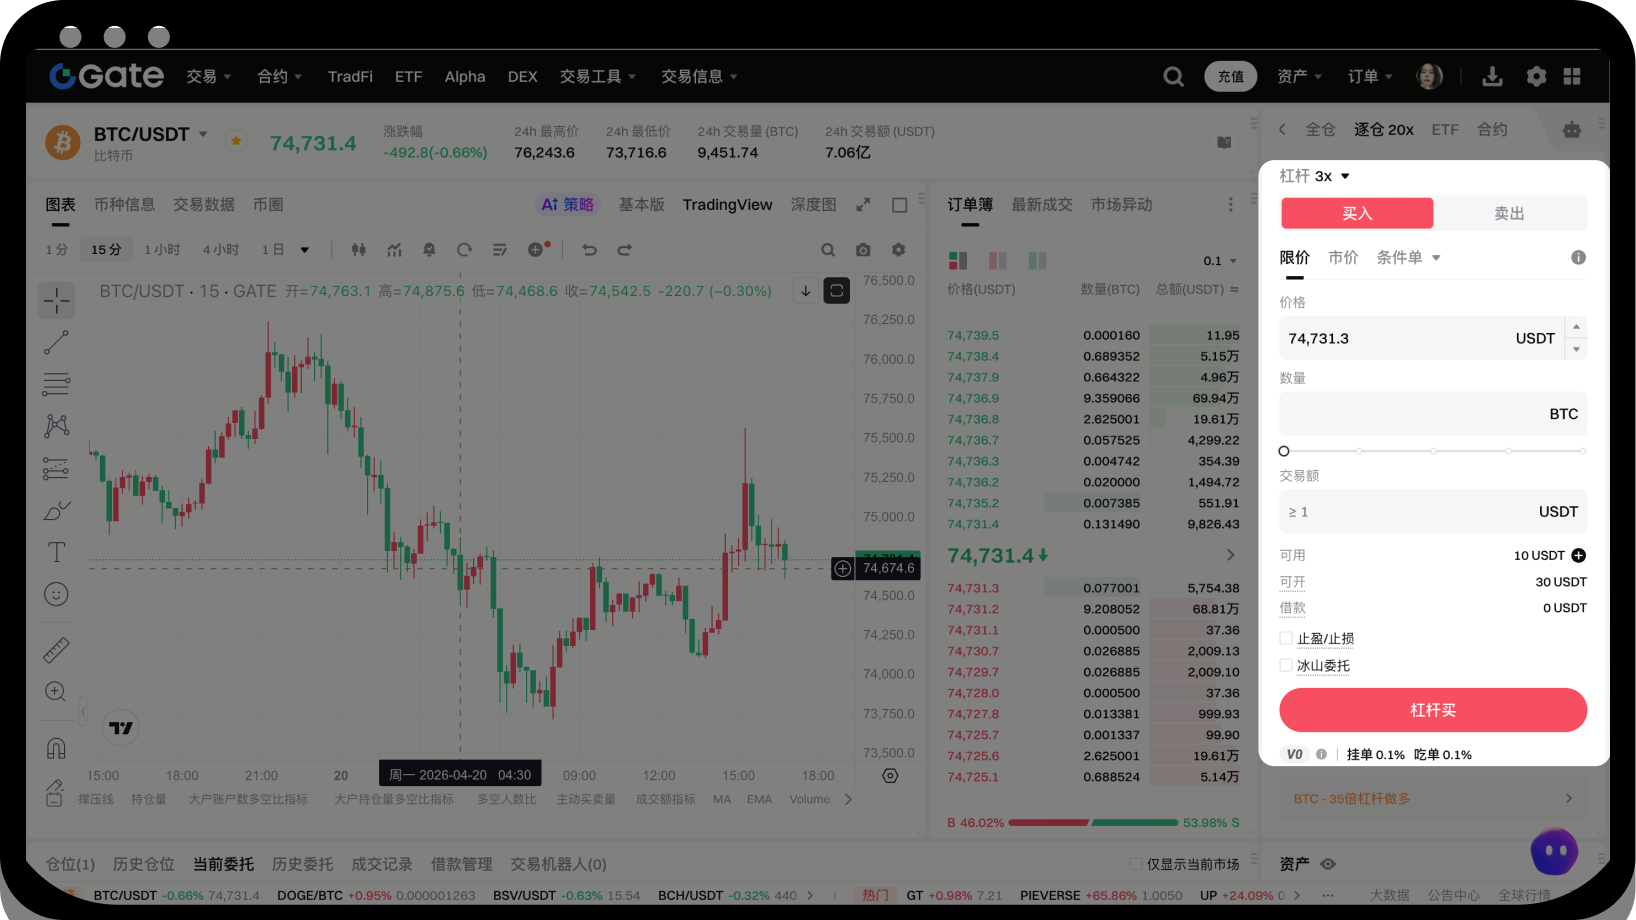The width and height of the screenshot is (1636, 920).
Task: Click the 充值 deposit button
Action: point(1230,77)
